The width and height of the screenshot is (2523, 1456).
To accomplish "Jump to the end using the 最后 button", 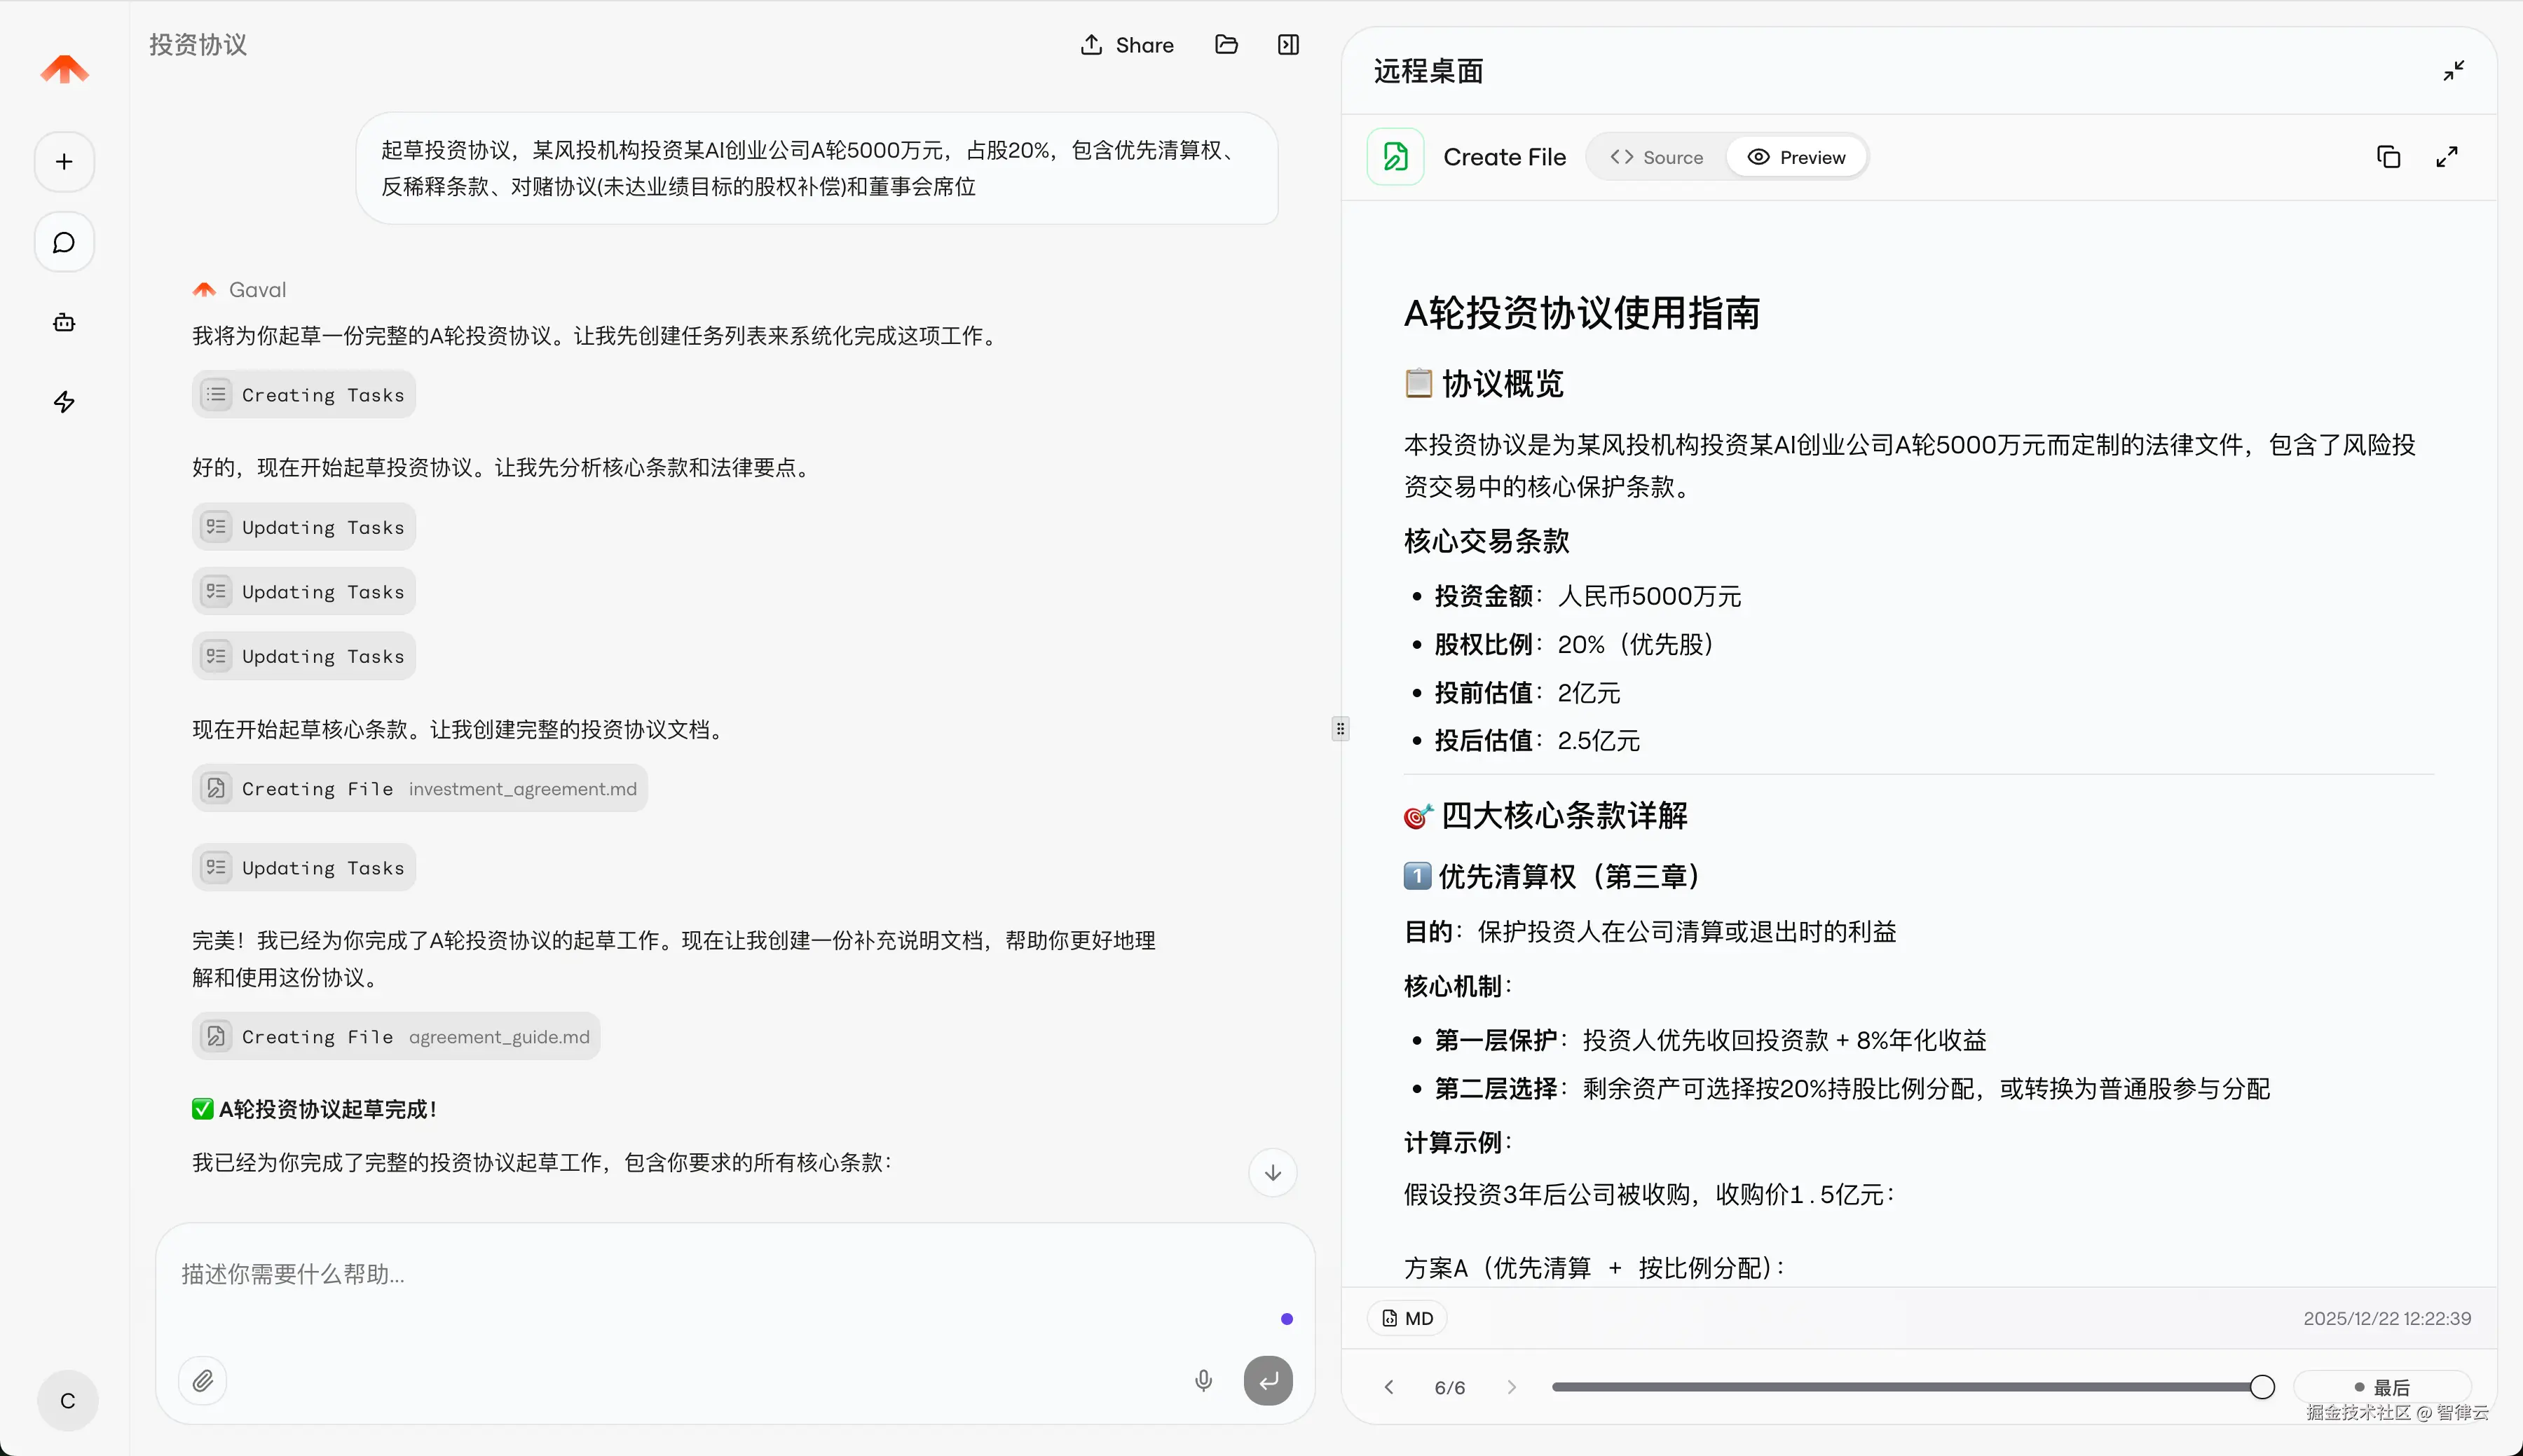I will tap(2388, 1387).
